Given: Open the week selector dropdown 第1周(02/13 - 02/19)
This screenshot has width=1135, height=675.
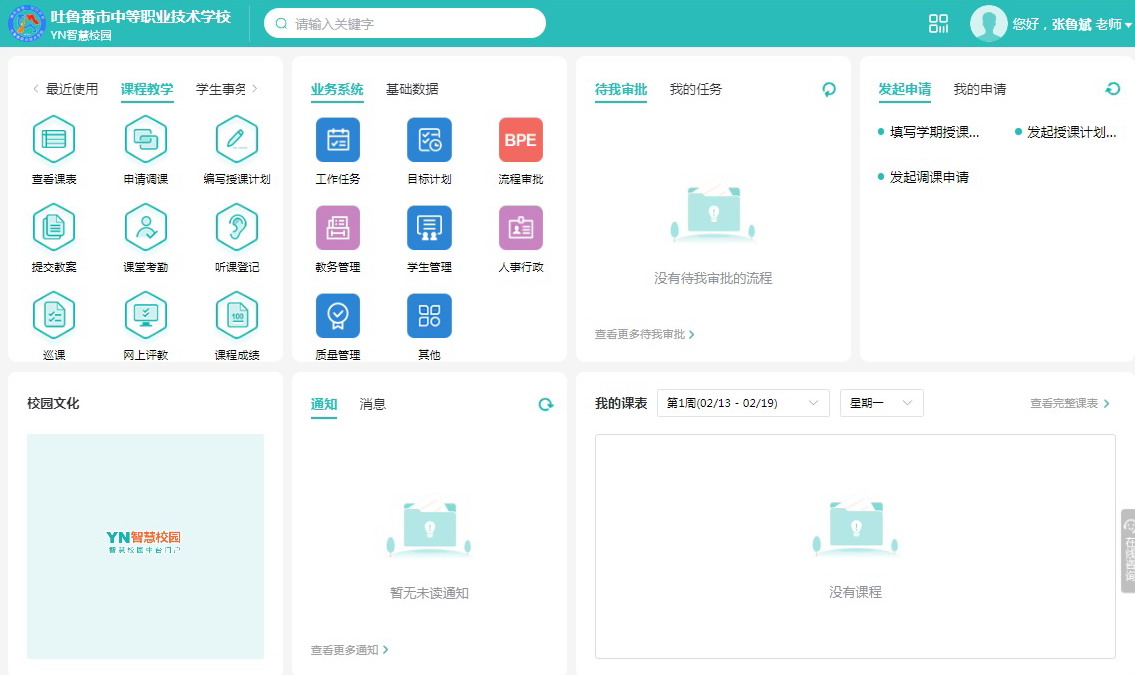Looking at the screenshot, I should pos(743,403).
